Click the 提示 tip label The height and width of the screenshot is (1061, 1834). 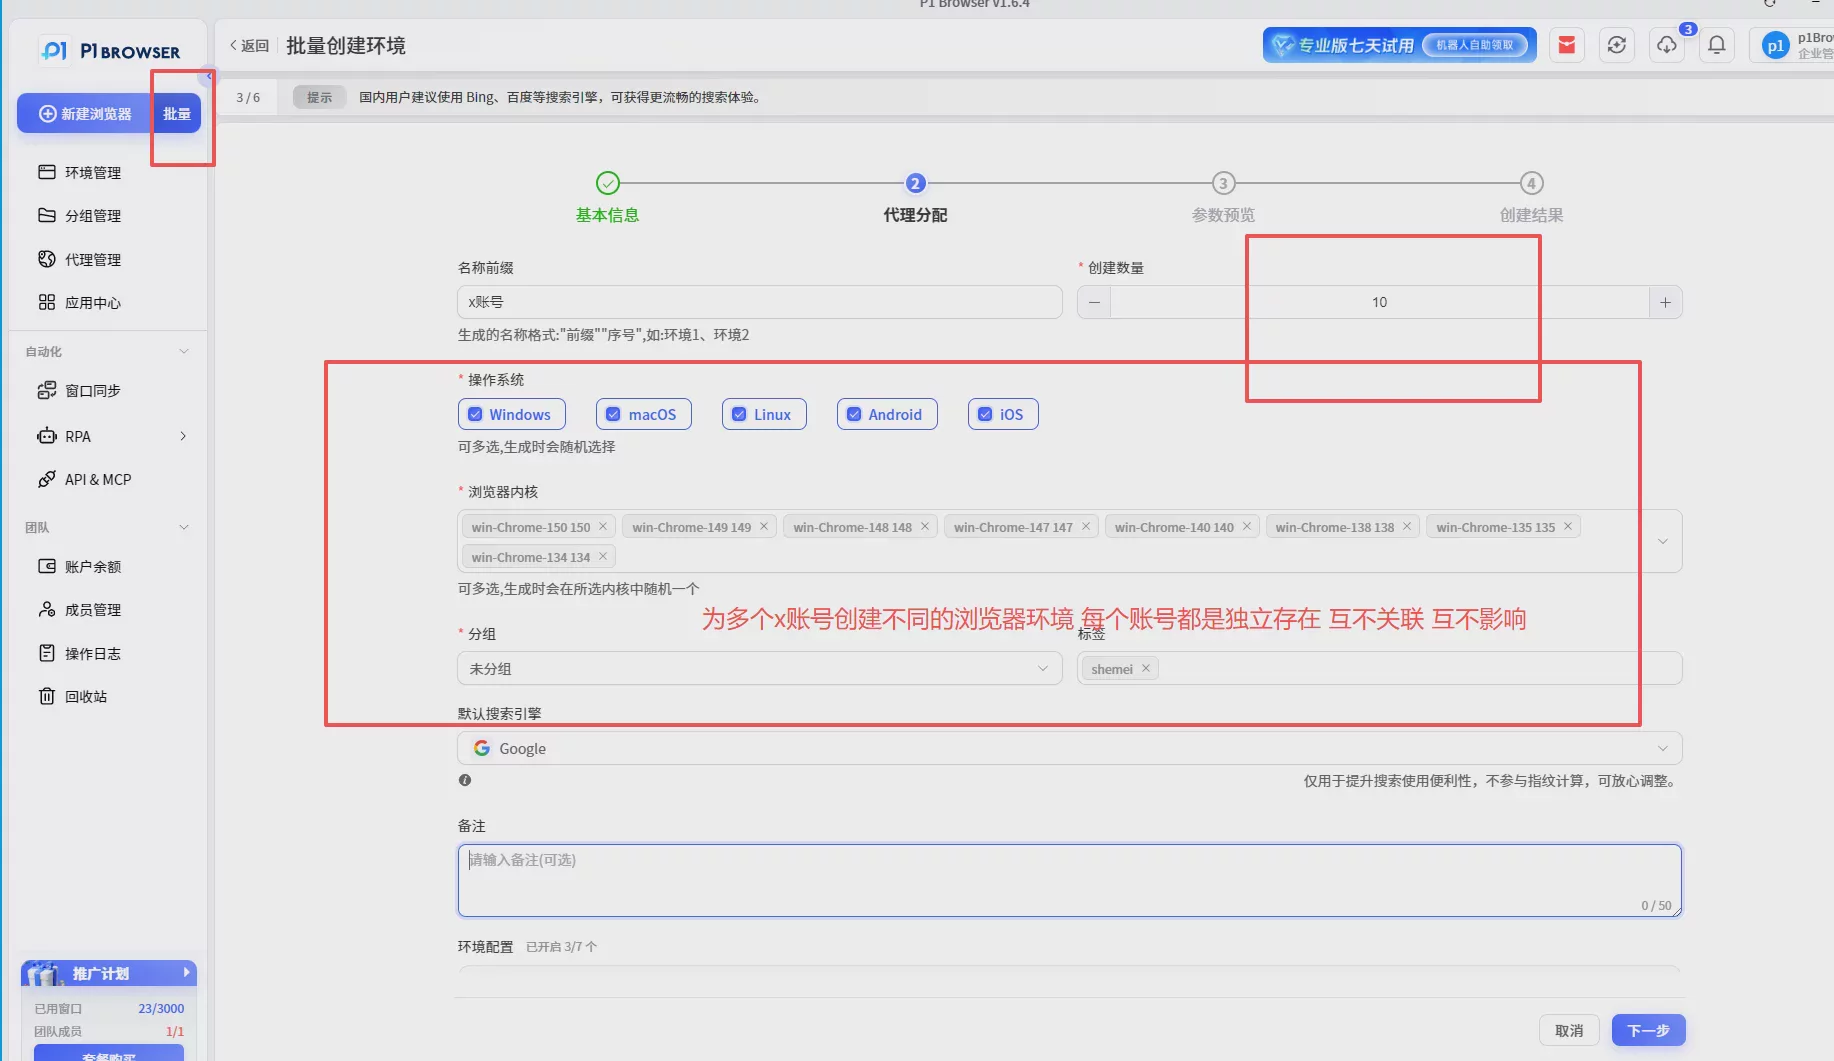[x=319, y=97]
